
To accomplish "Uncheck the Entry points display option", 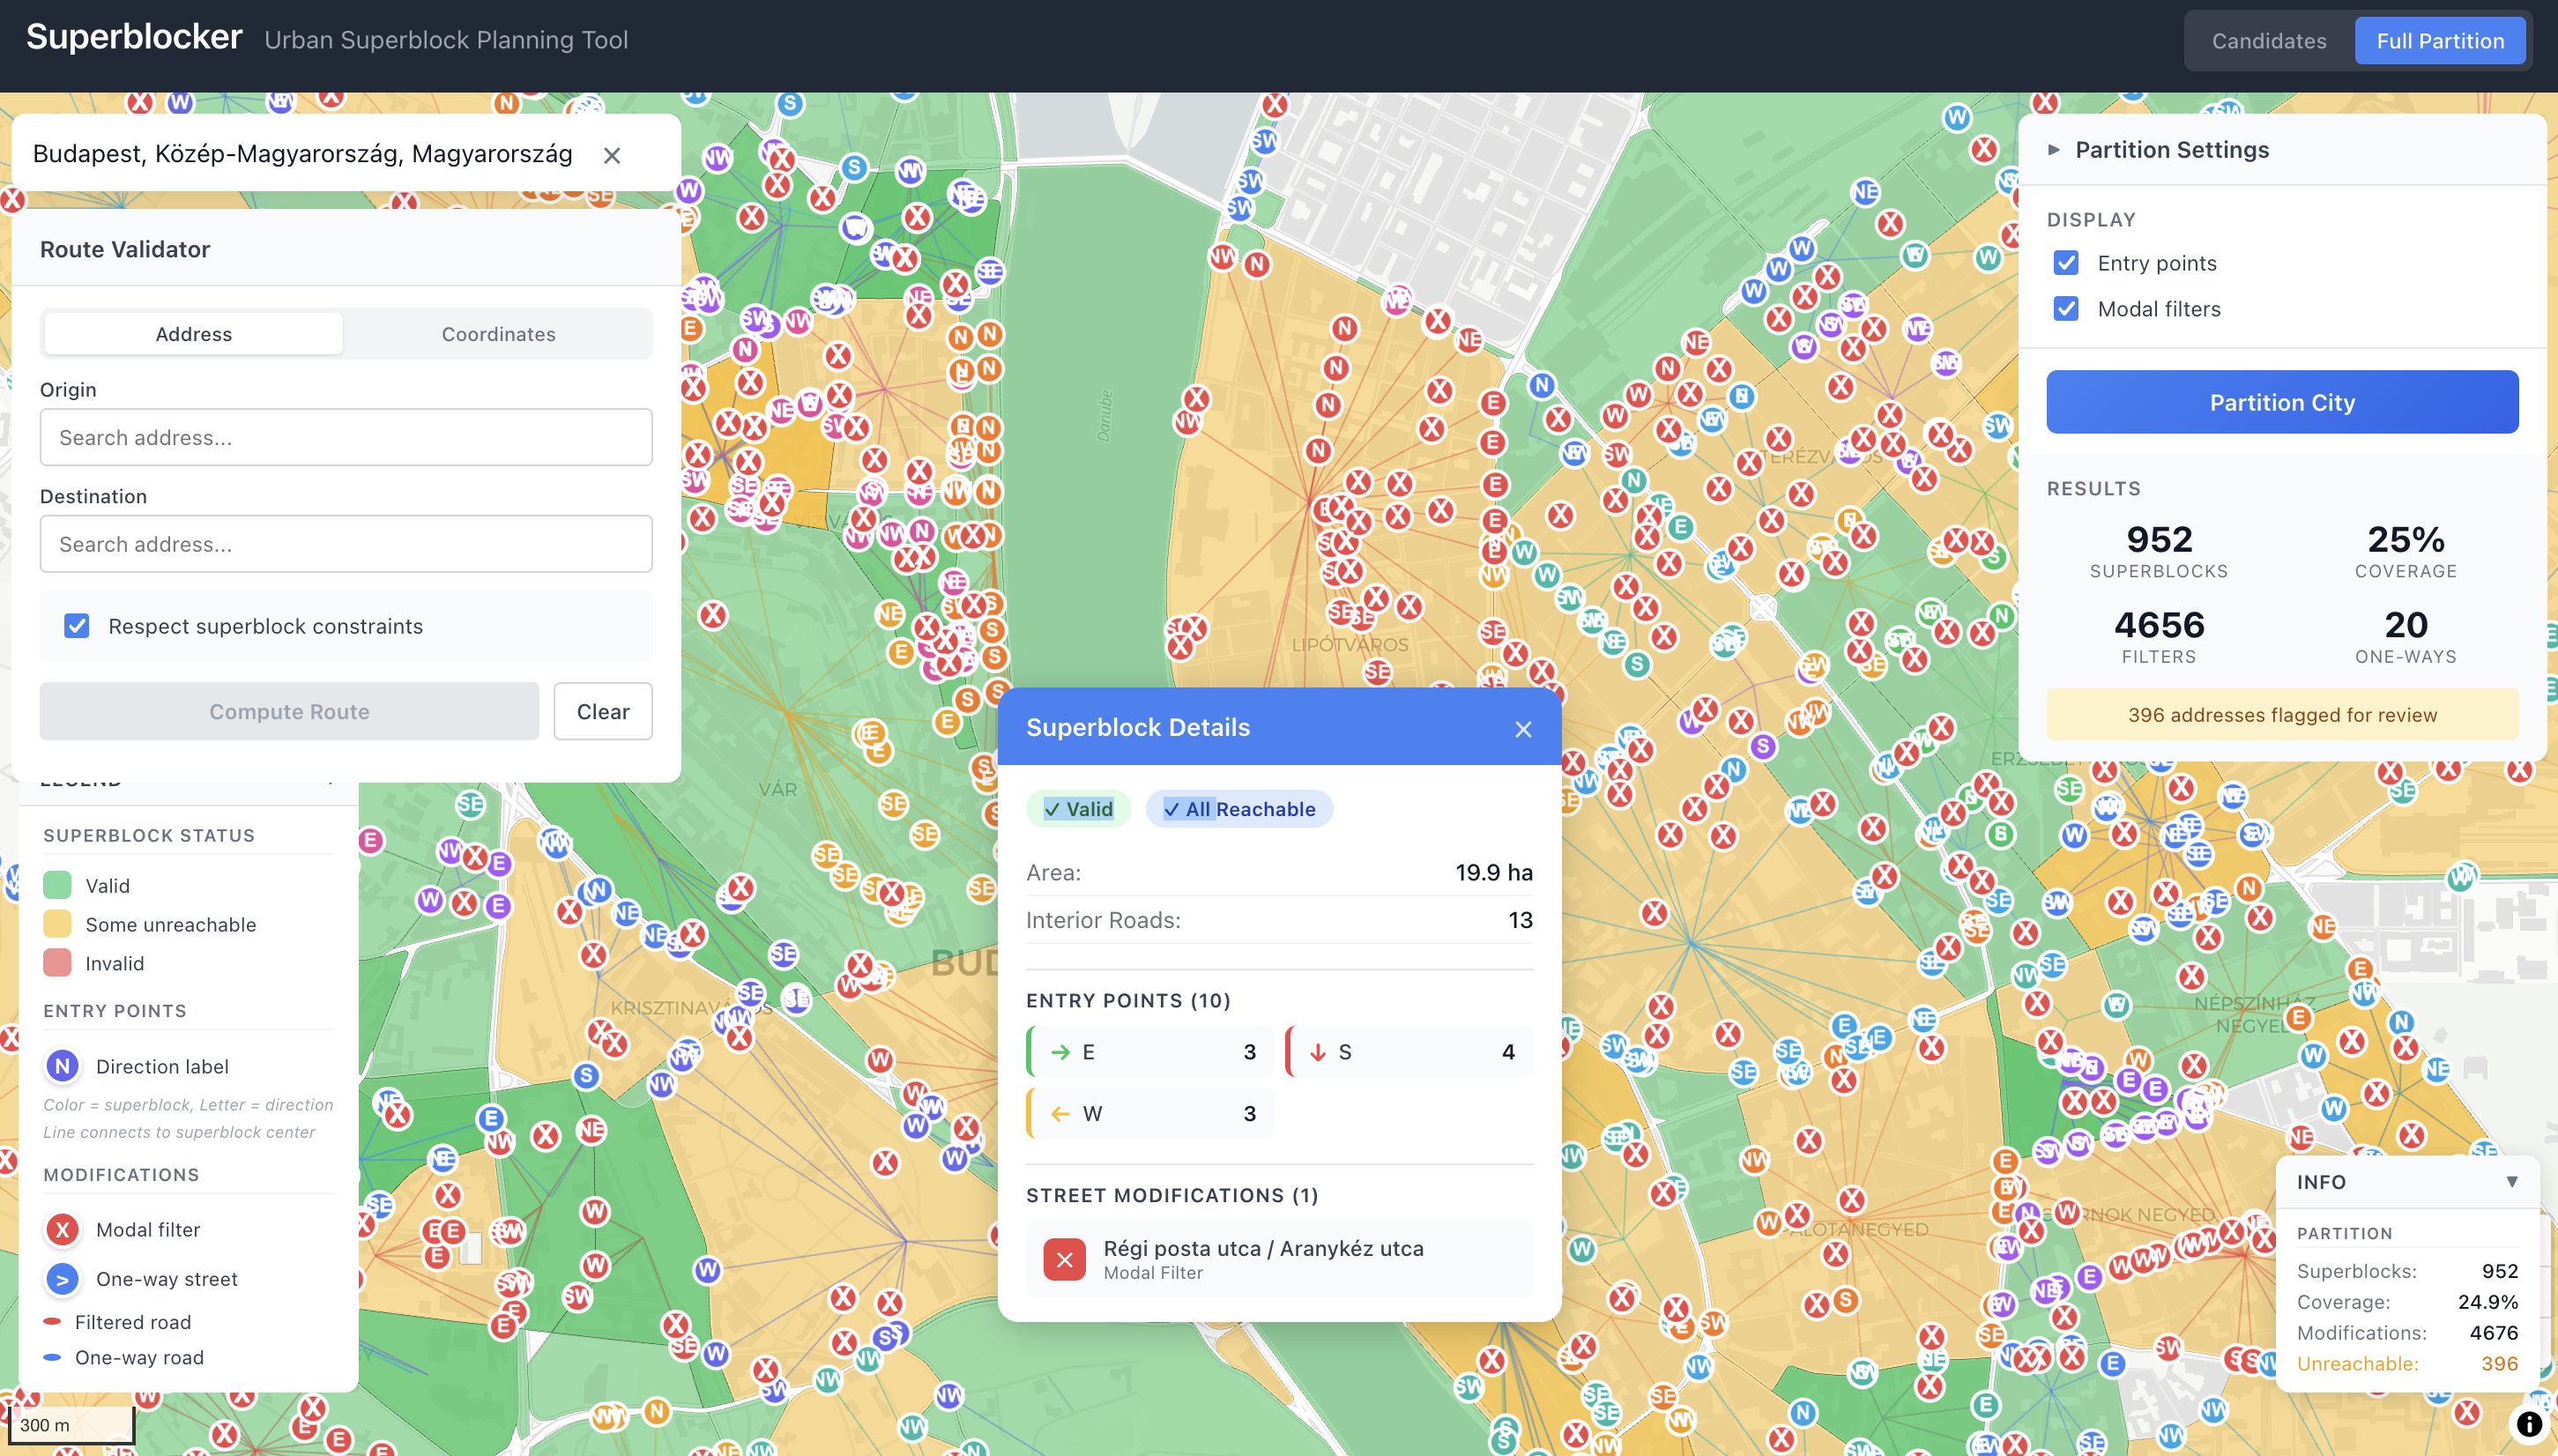I will [2066, 263].
